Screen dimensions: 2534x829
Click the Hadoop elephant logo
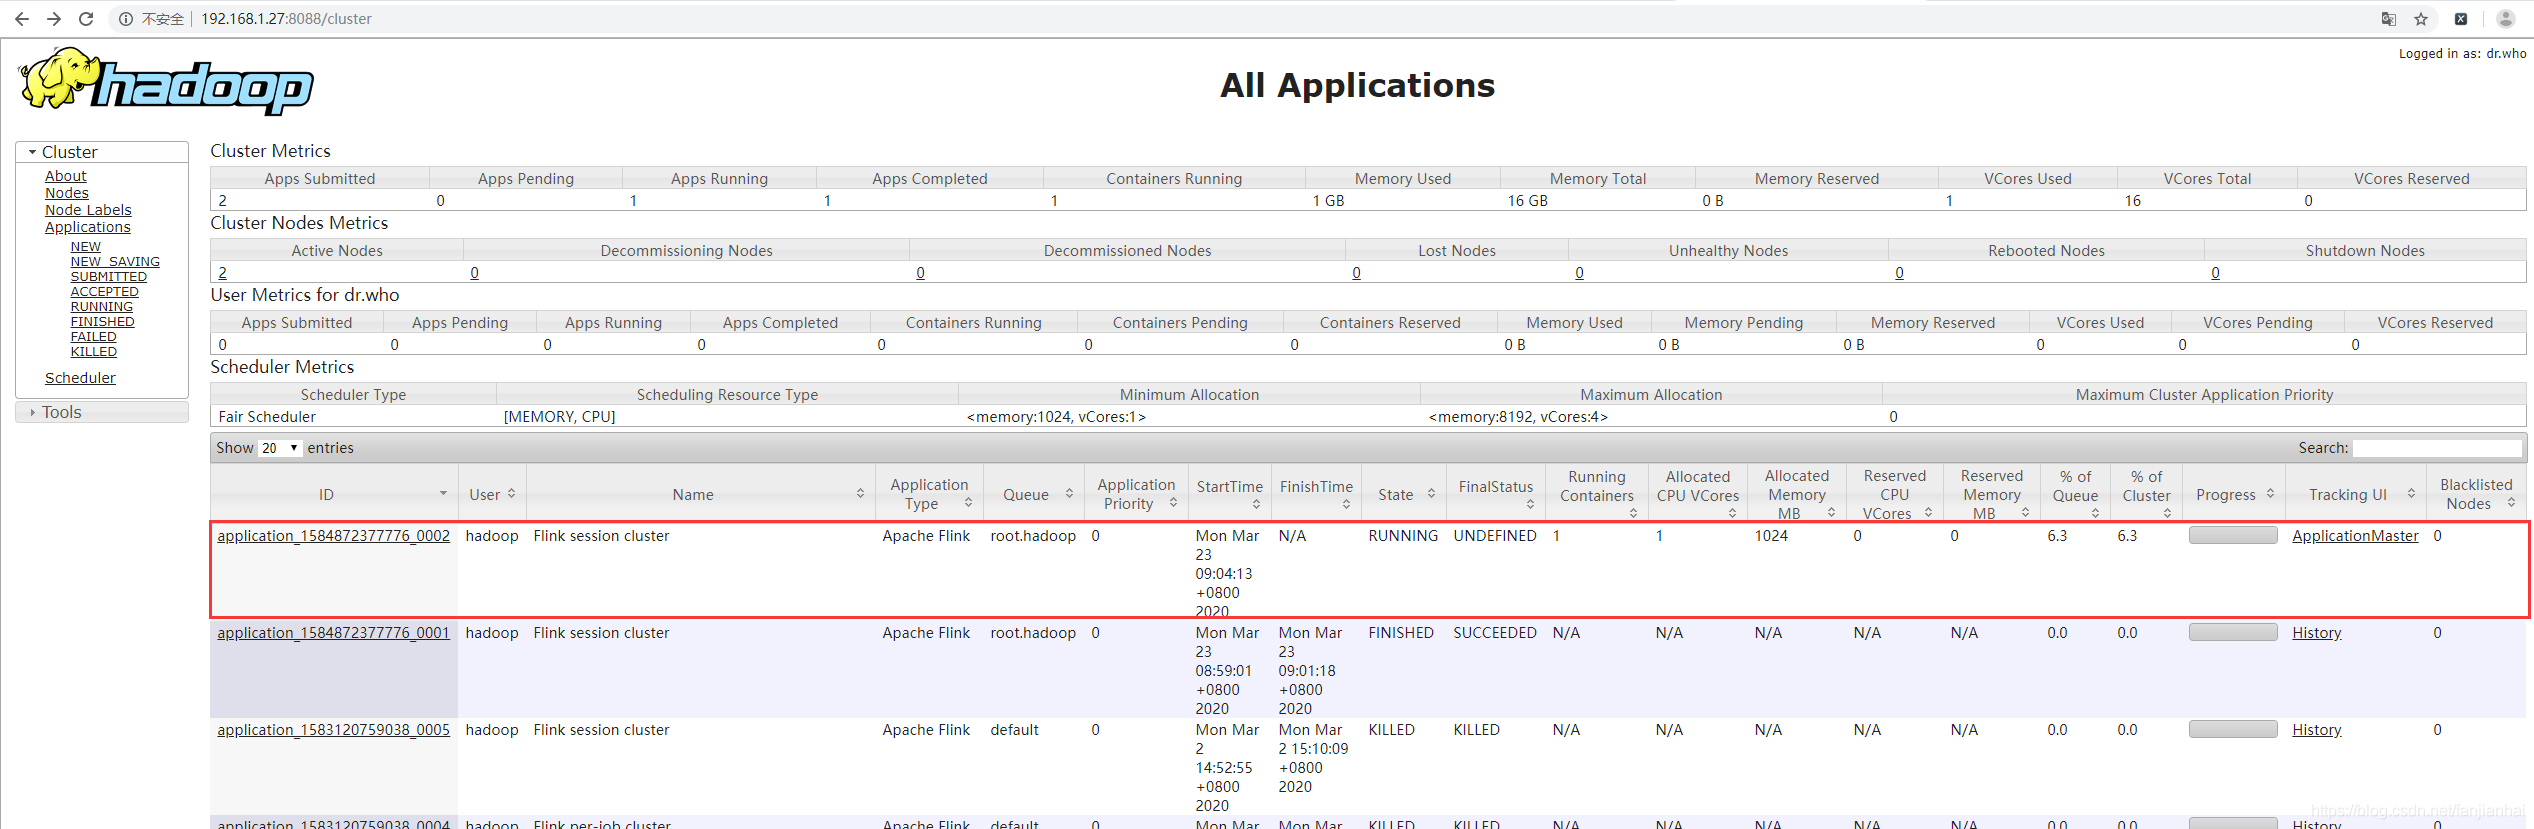pyautogui.click(x=166, y=80)
